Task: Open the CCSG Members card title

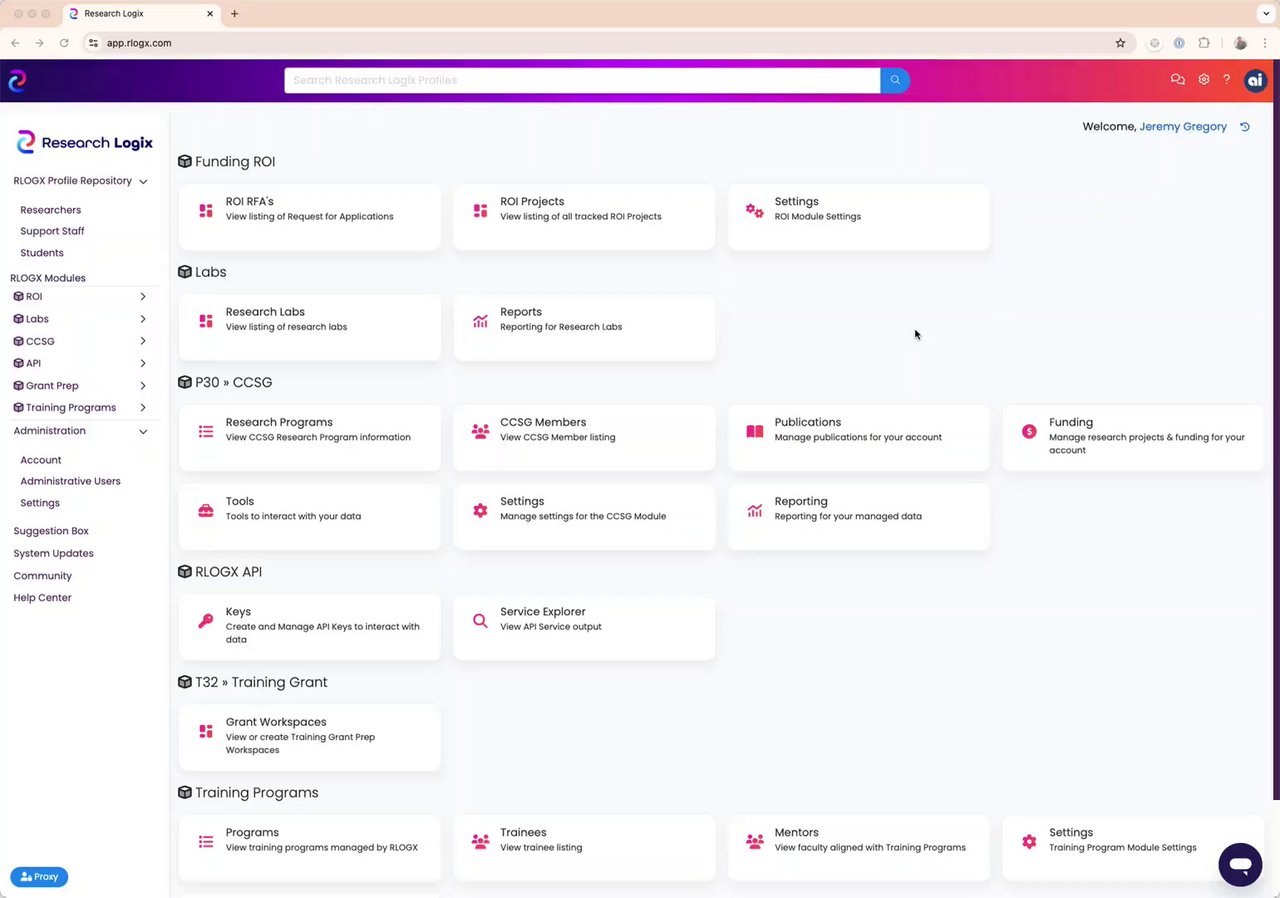Action: tap(543, 422)
